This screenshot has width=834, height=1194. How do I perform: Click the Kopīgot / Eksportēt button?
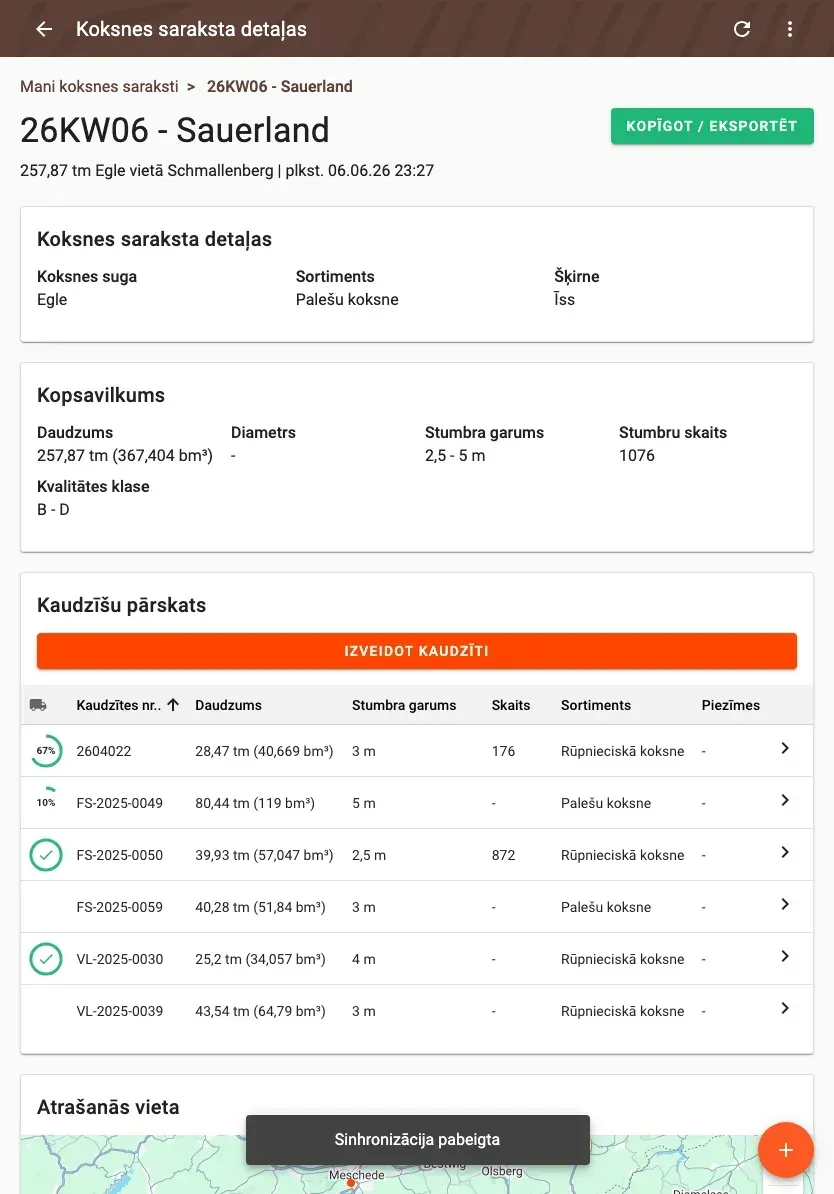(x=712, y=126)
